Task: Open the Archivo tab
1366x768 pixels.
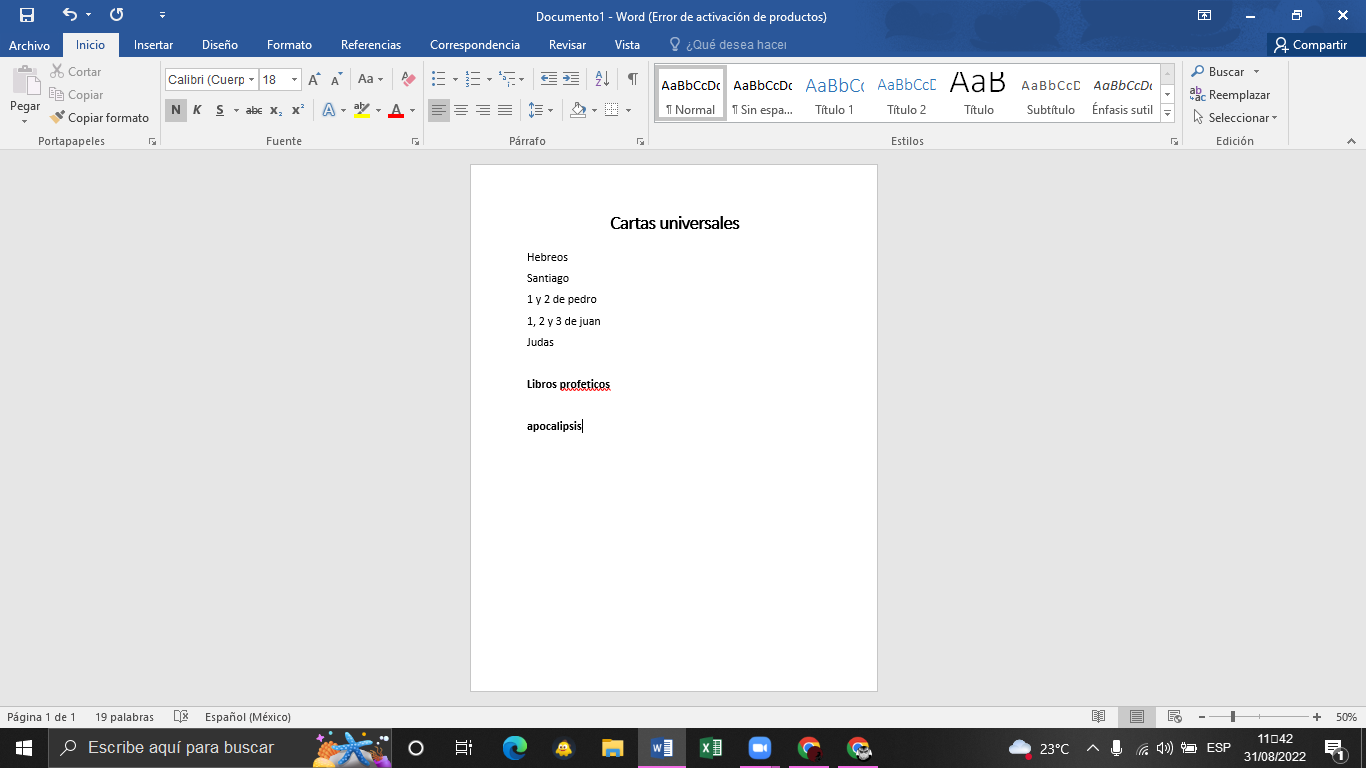Action: pyautogui.click(x=29, y=45)
